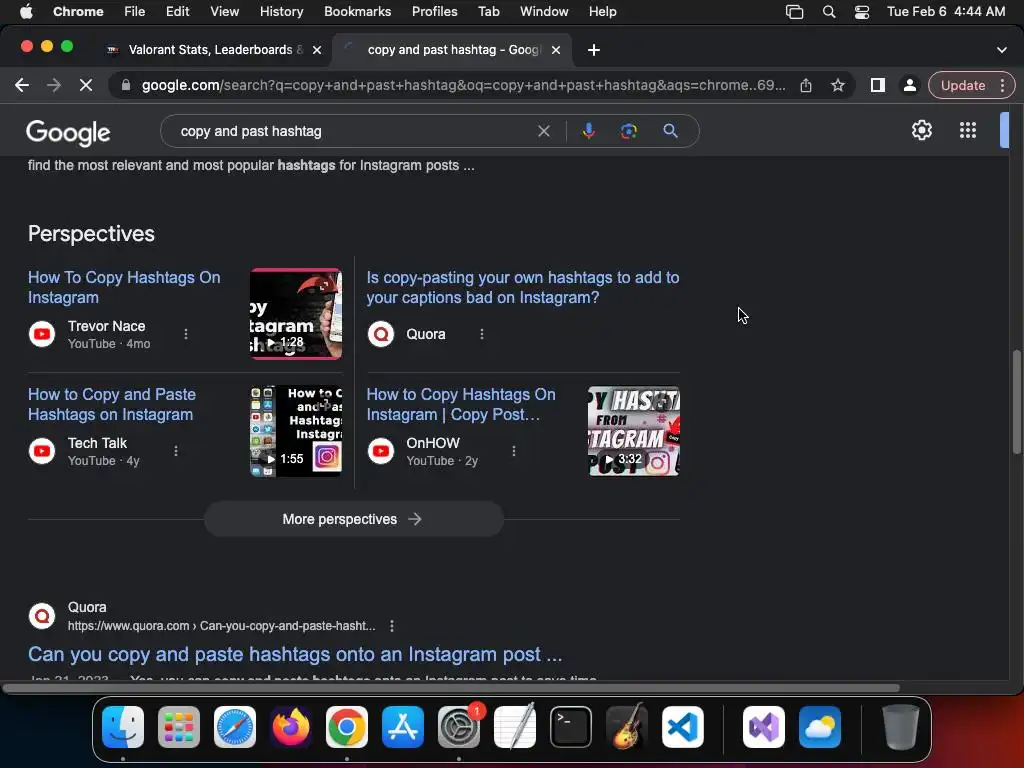The height and width of the screenshot is (768, 1024).
Task: Open options menu for OnHOW result
Action: tap(514, 451)
